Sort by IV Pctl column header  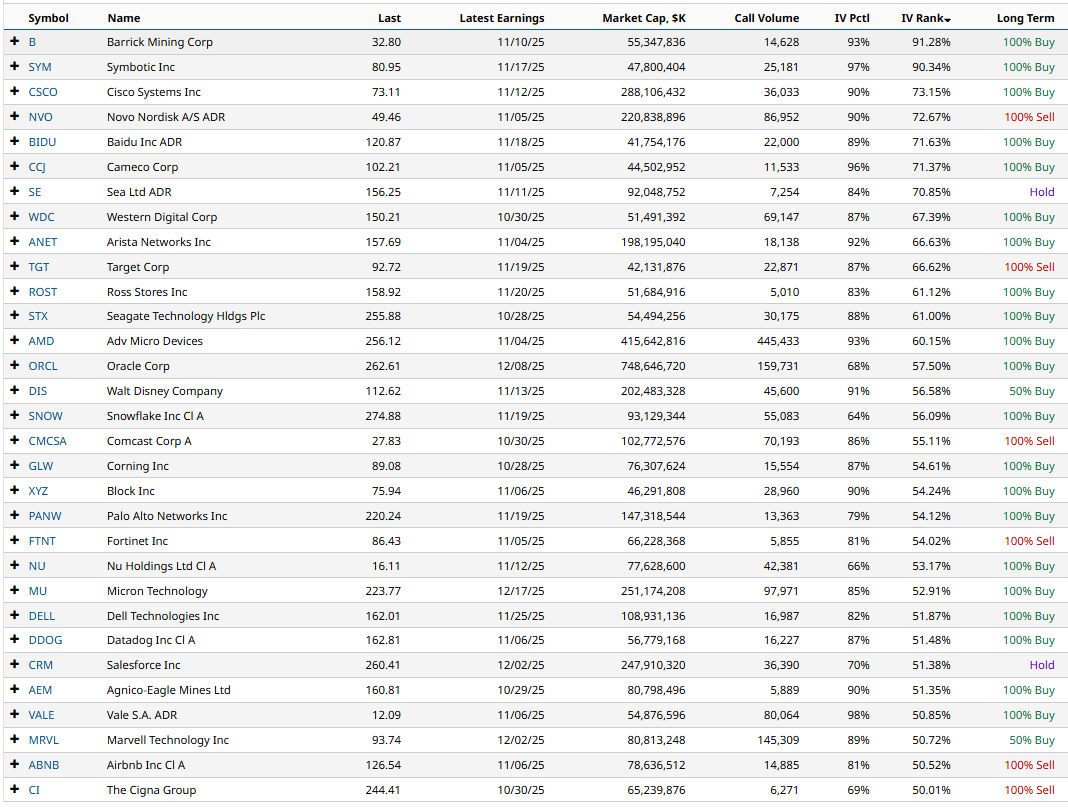[852, 18]
